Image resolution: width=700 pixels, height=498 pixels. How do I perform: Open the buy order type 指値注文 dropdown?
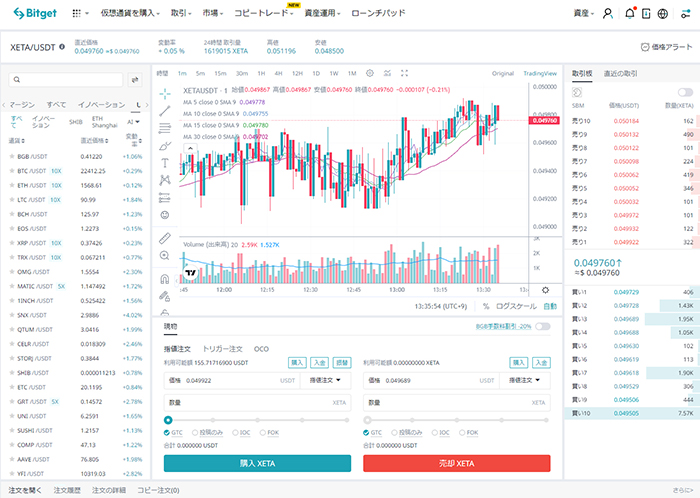point(325,380)
